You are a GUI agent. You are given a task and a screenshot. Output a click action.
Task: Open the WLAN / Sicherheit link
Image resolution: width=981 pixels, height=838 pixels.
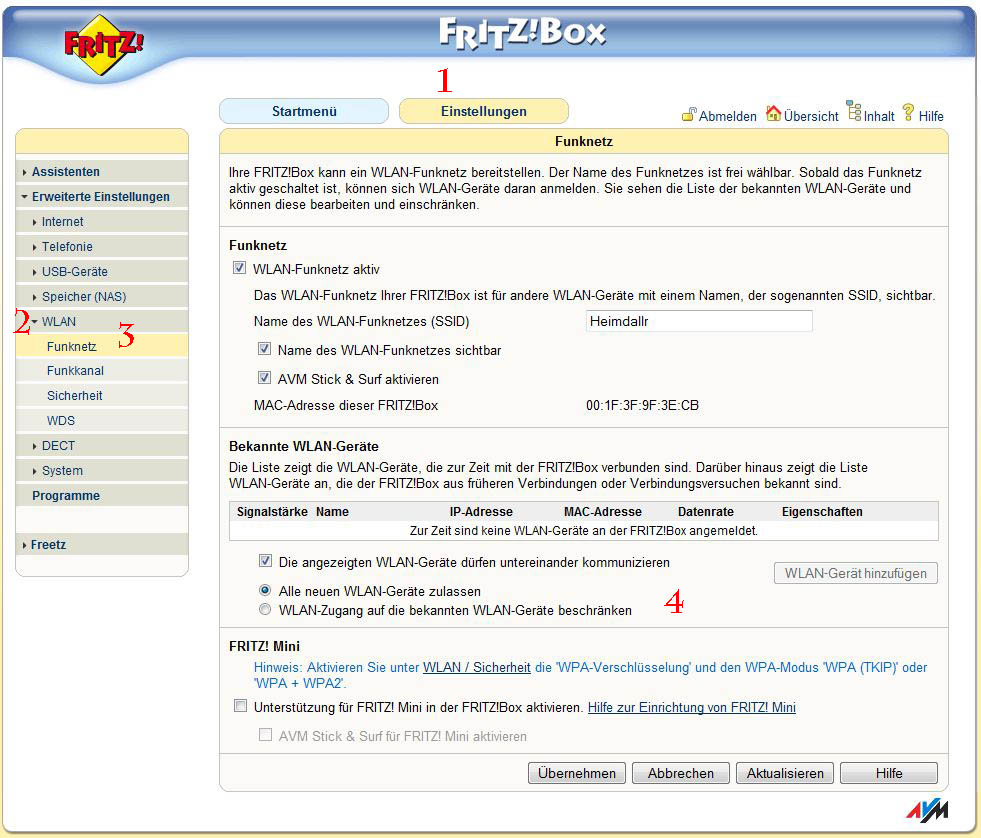pyautogui.click(x=476, y=667)
